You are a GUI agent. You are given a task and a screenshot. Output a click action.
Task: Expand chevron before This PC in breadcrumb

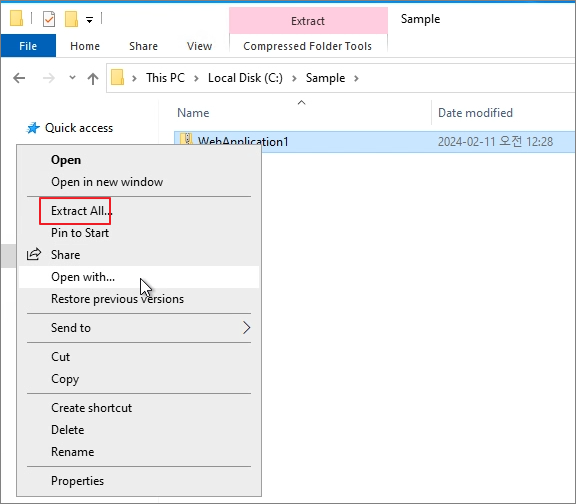pyautogui.click(x=134, y=78)
